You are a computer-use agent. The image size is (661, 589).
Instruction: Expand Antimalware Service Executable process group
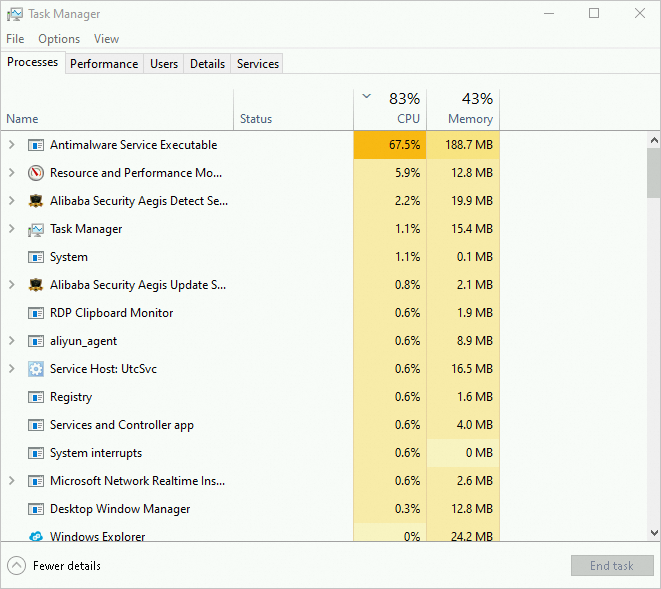point(12,145)
